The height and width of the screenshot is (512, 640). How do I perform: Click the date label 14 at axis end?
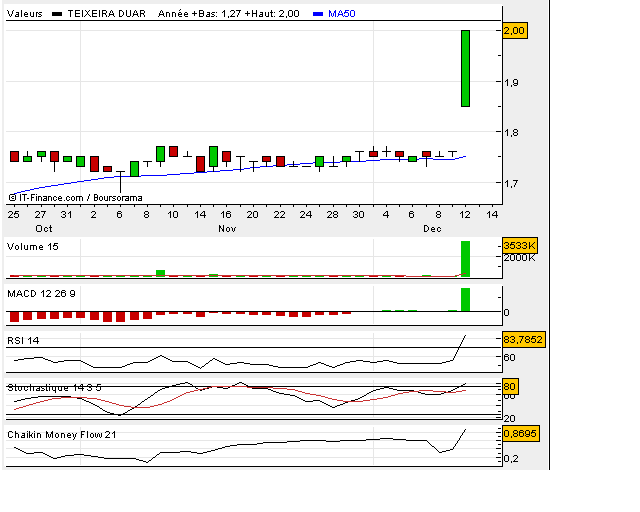(x=492, y=214)
